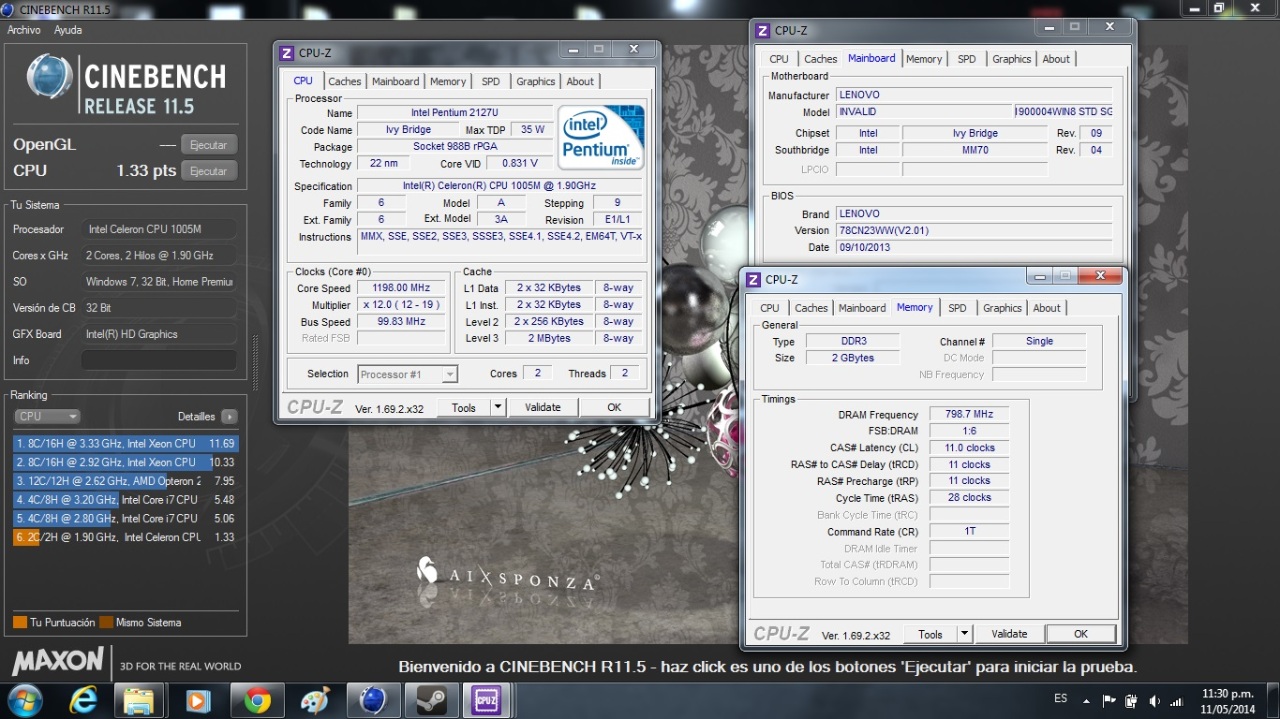The width and height of the screenshot is (1280, 719).
Task: Open Steam from the taskbar
Action: pyautogui.click(x=432, y=700)
